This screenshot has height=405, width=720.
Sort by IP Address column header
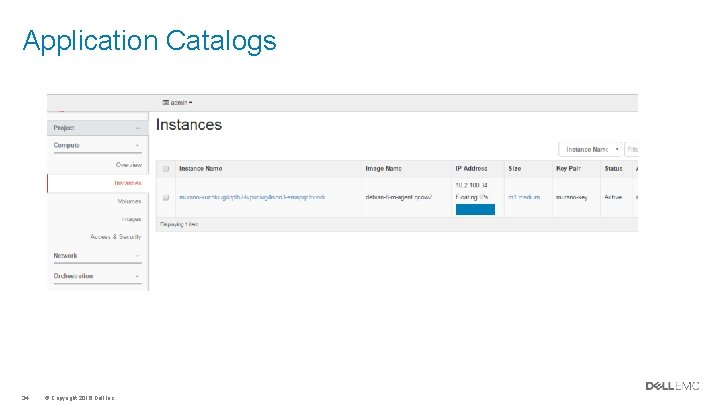pos(471,169)
